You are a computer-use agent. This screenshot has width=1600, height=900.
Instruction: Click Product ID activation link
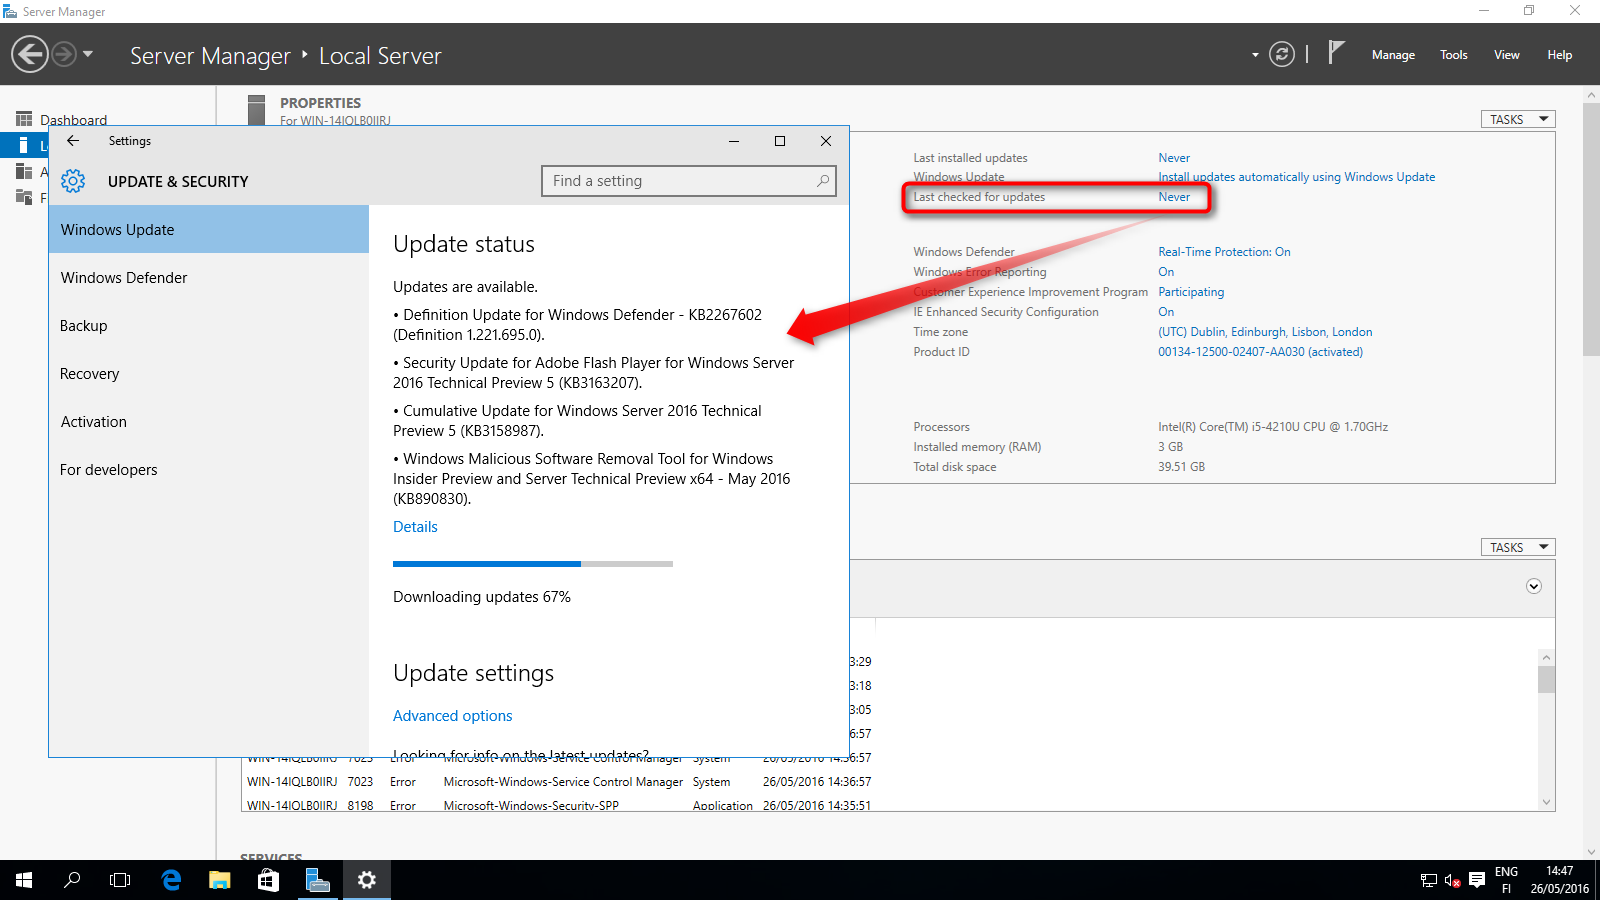1260,352
